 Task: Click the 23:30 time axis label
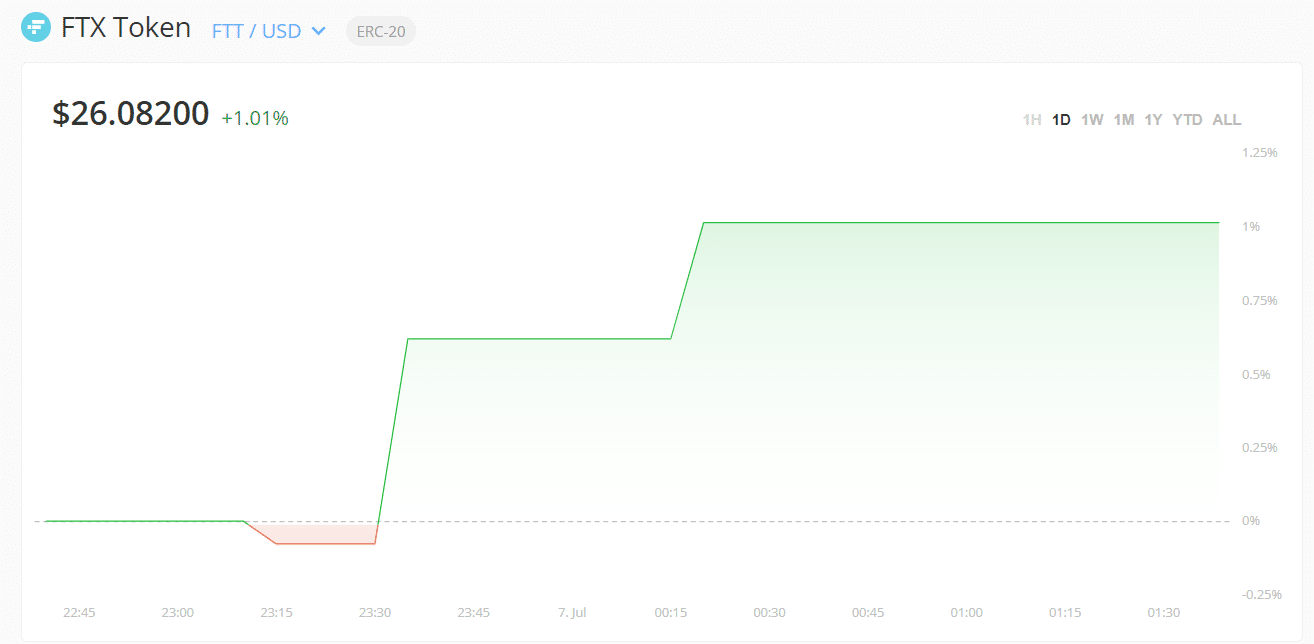click(375, 613)
